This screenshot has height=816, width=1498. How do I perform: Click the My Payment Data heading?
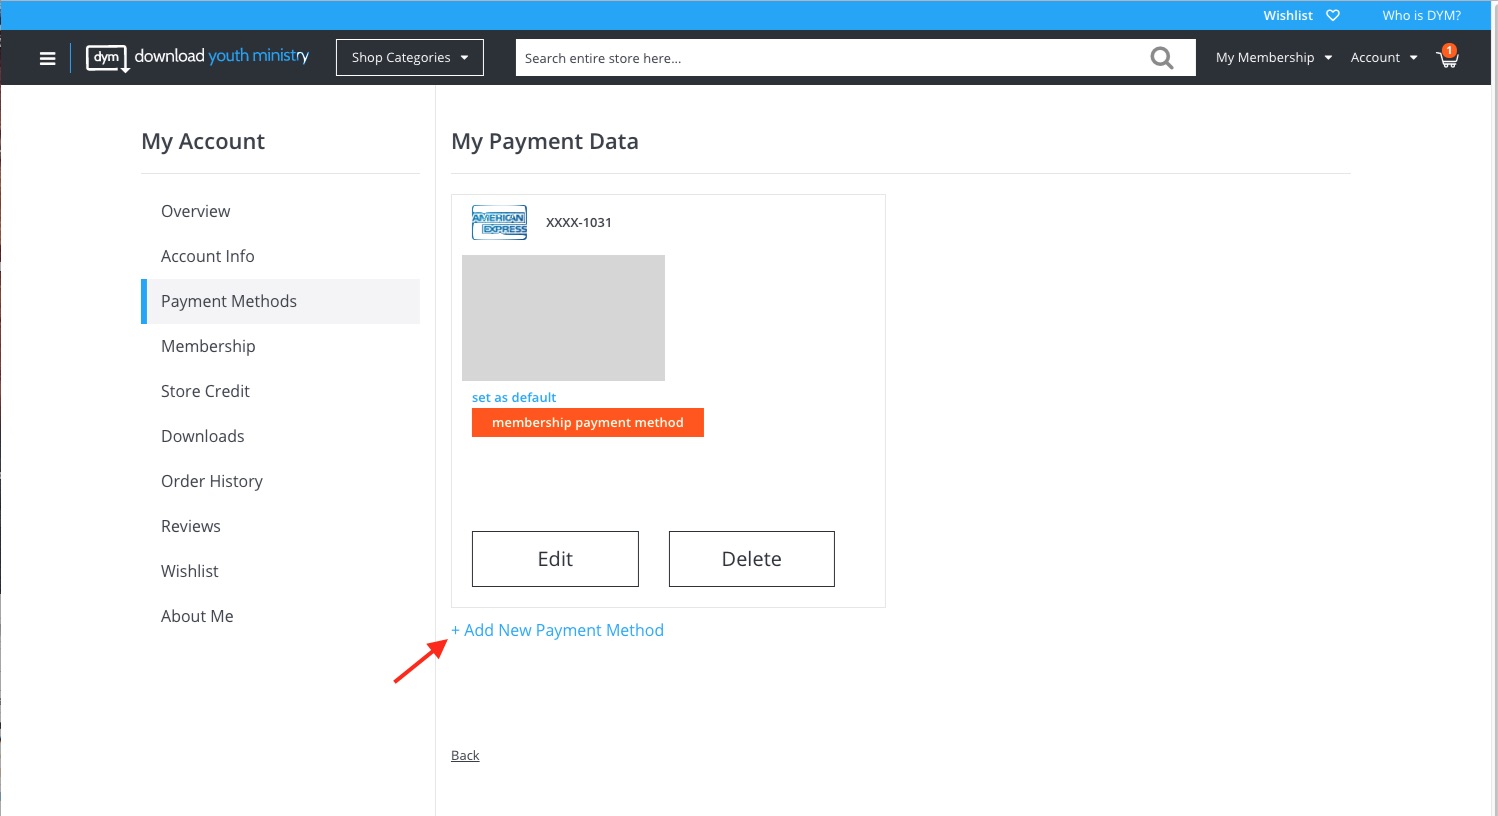[545, 141]
